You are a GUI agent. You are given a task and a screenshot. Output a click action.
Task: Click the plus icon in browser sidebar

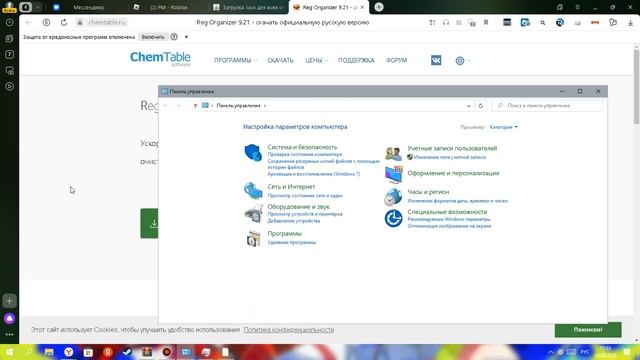click(x=9, y=301)
